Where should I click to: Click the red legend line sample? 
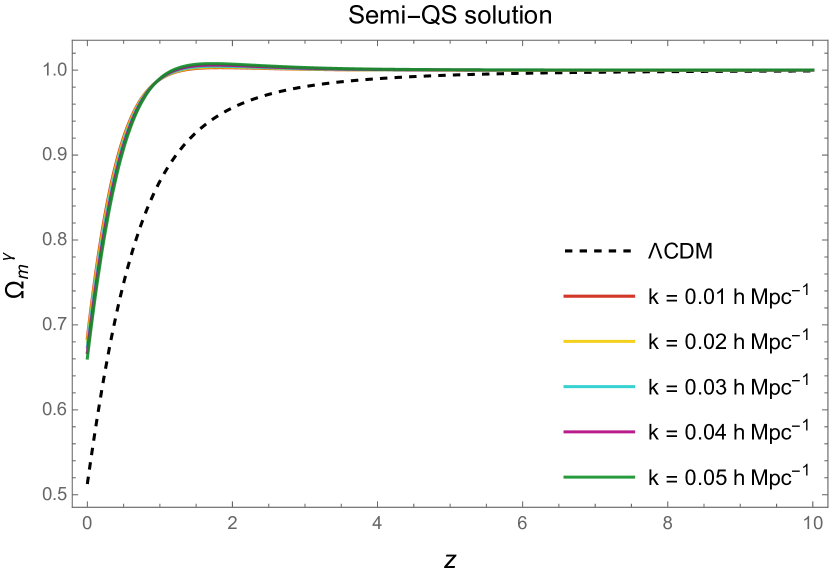[599, 297]
